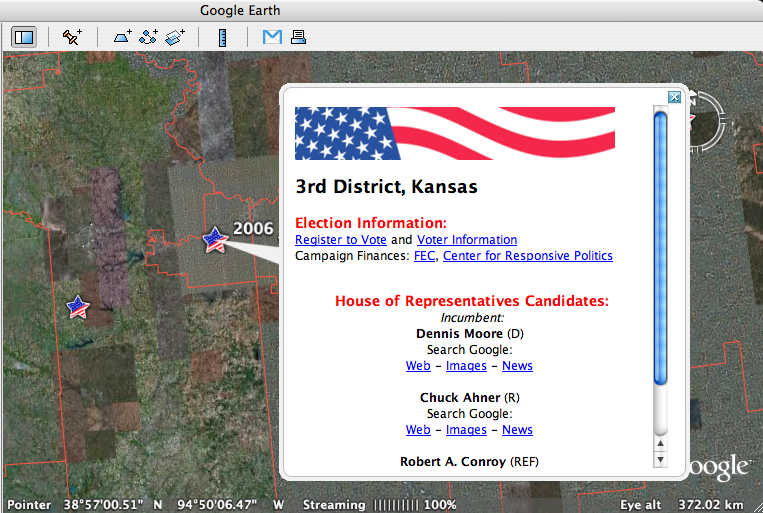Click the 'Robert A. Conroy (REF)' name
Viewport: 763px width, 513px height.
(x=469, y=461)
